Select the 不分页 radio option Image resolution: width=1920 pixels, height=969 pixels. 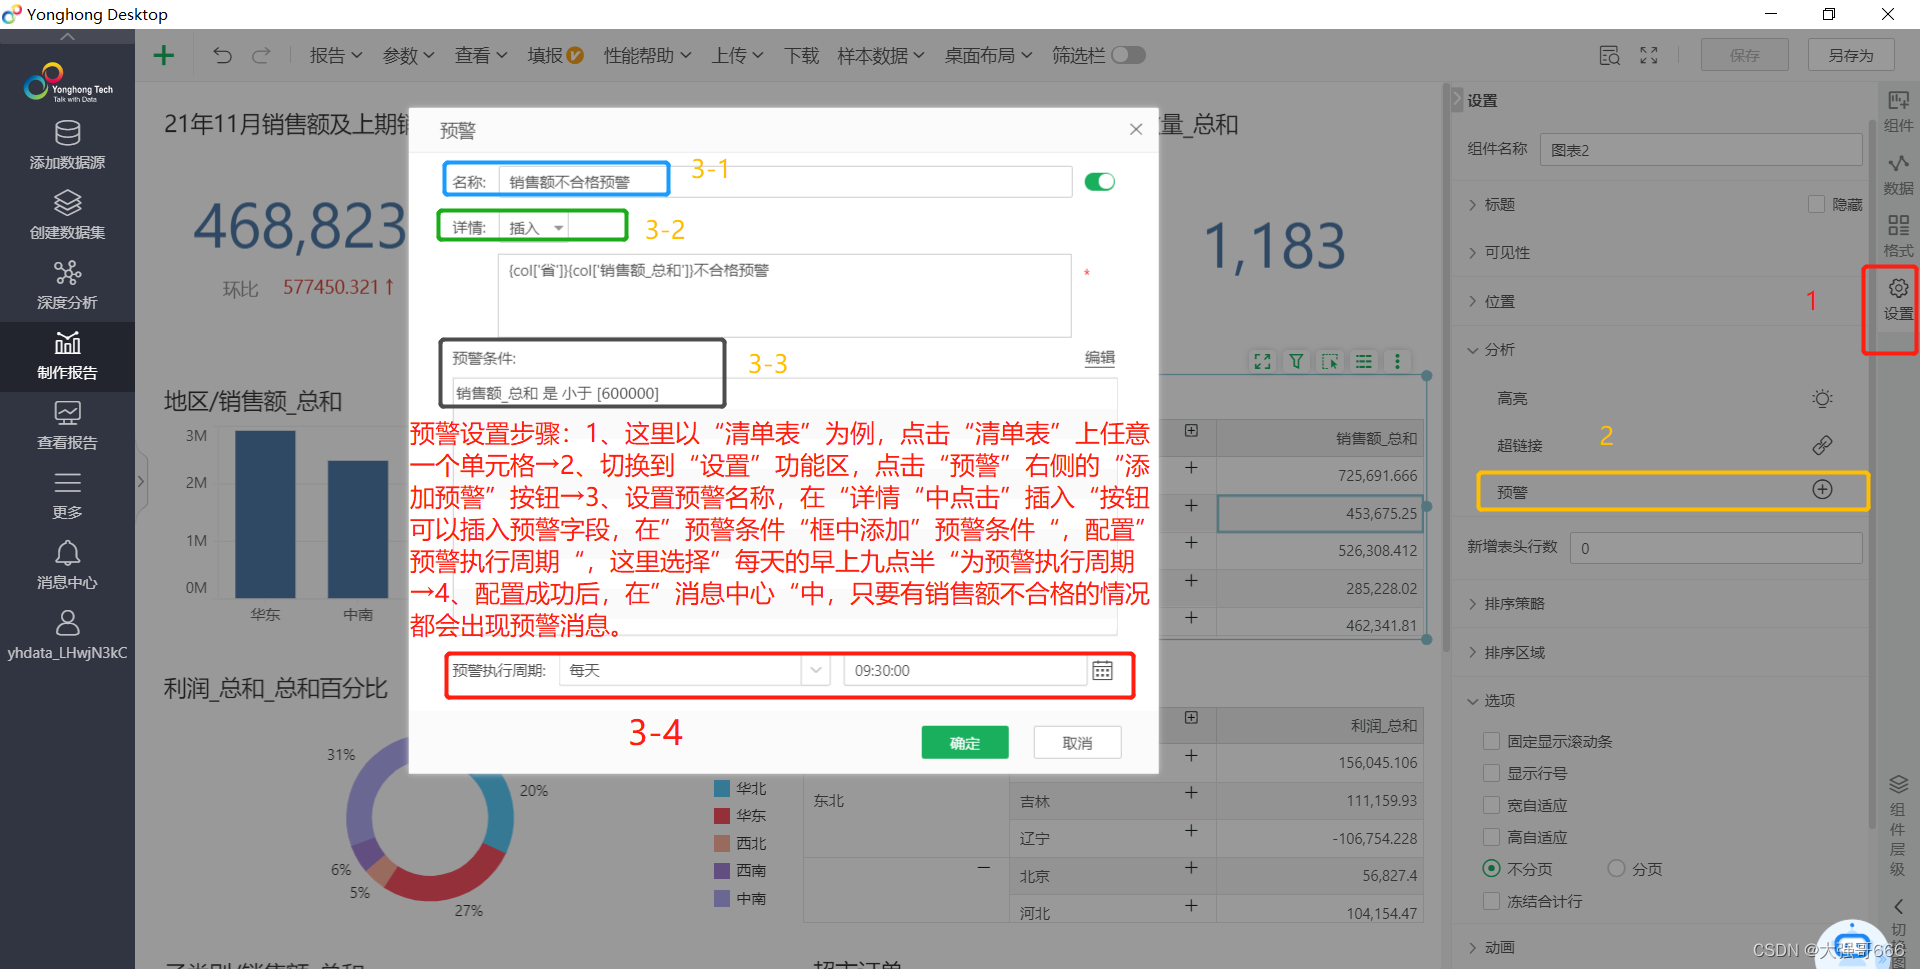coord(1491,868)
